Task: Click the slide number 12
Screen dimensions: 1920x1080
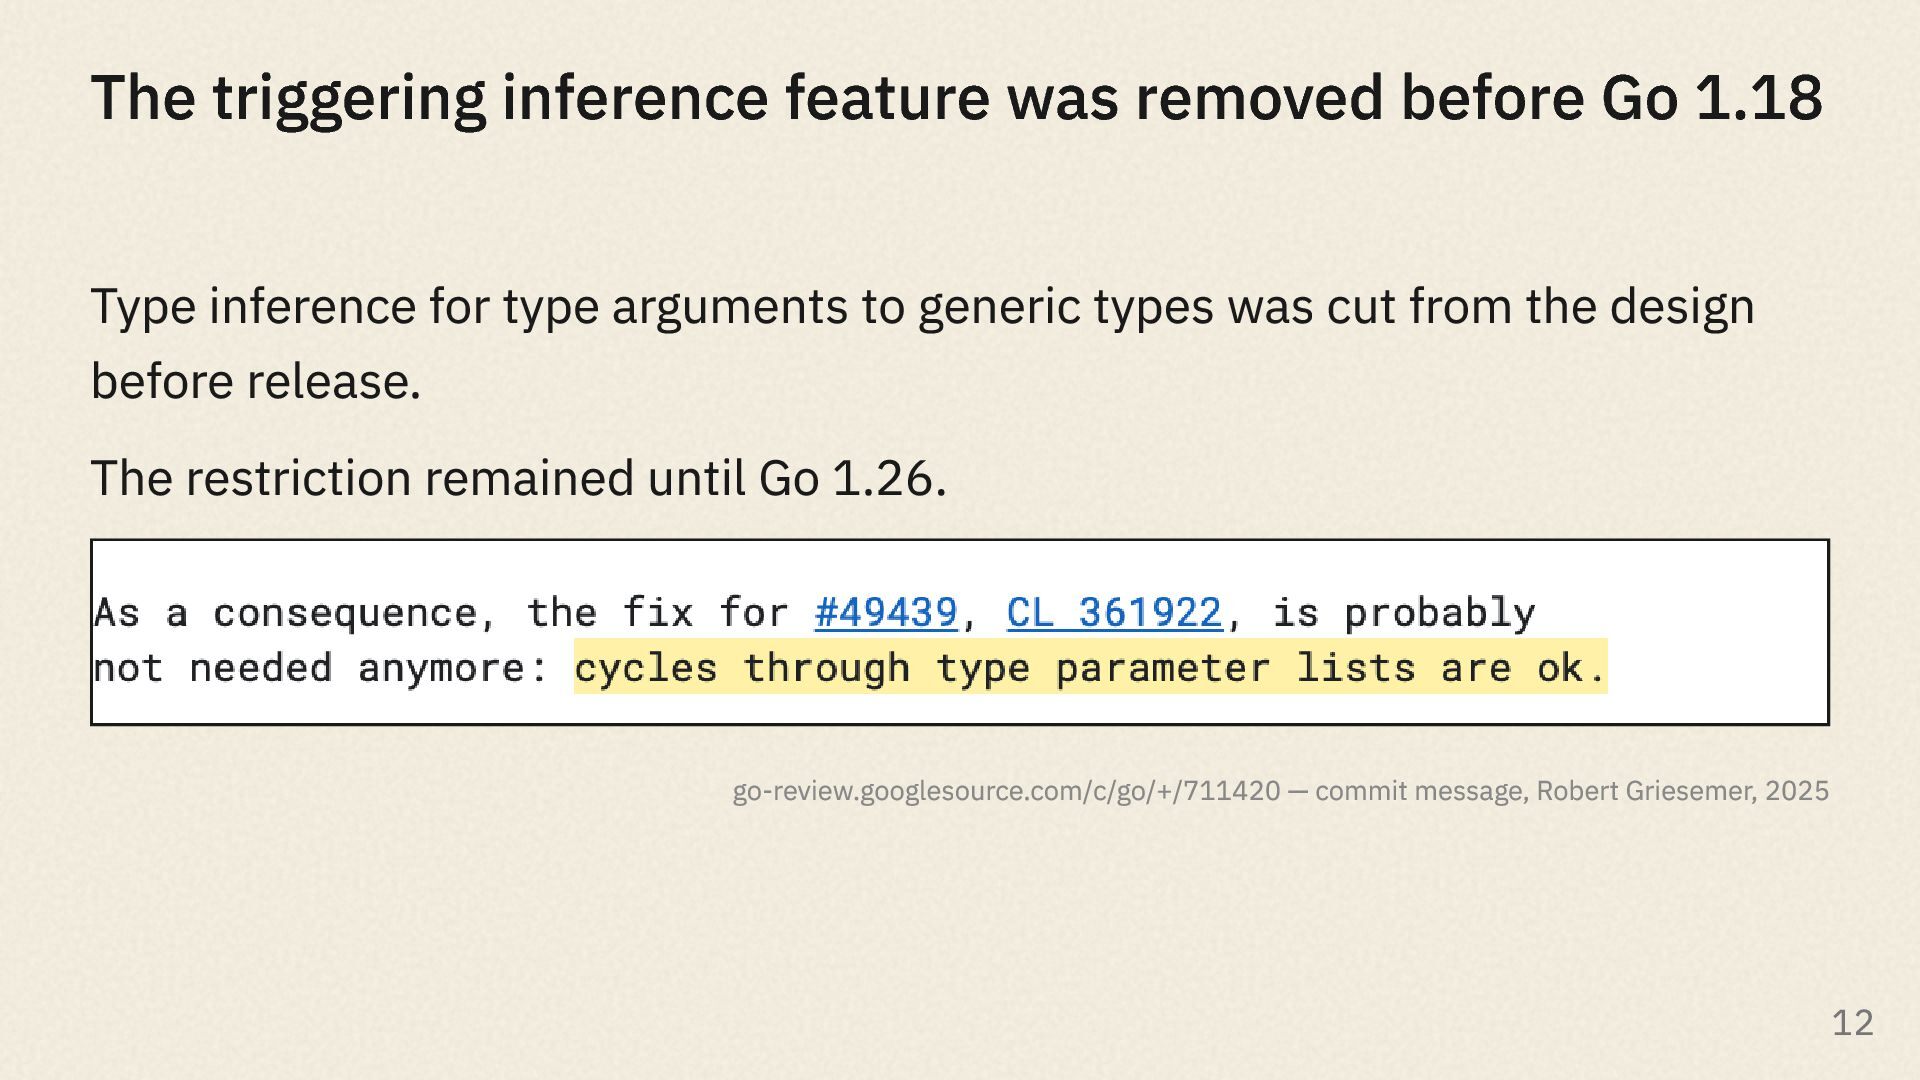Action: click(x=1853, y=1023)
